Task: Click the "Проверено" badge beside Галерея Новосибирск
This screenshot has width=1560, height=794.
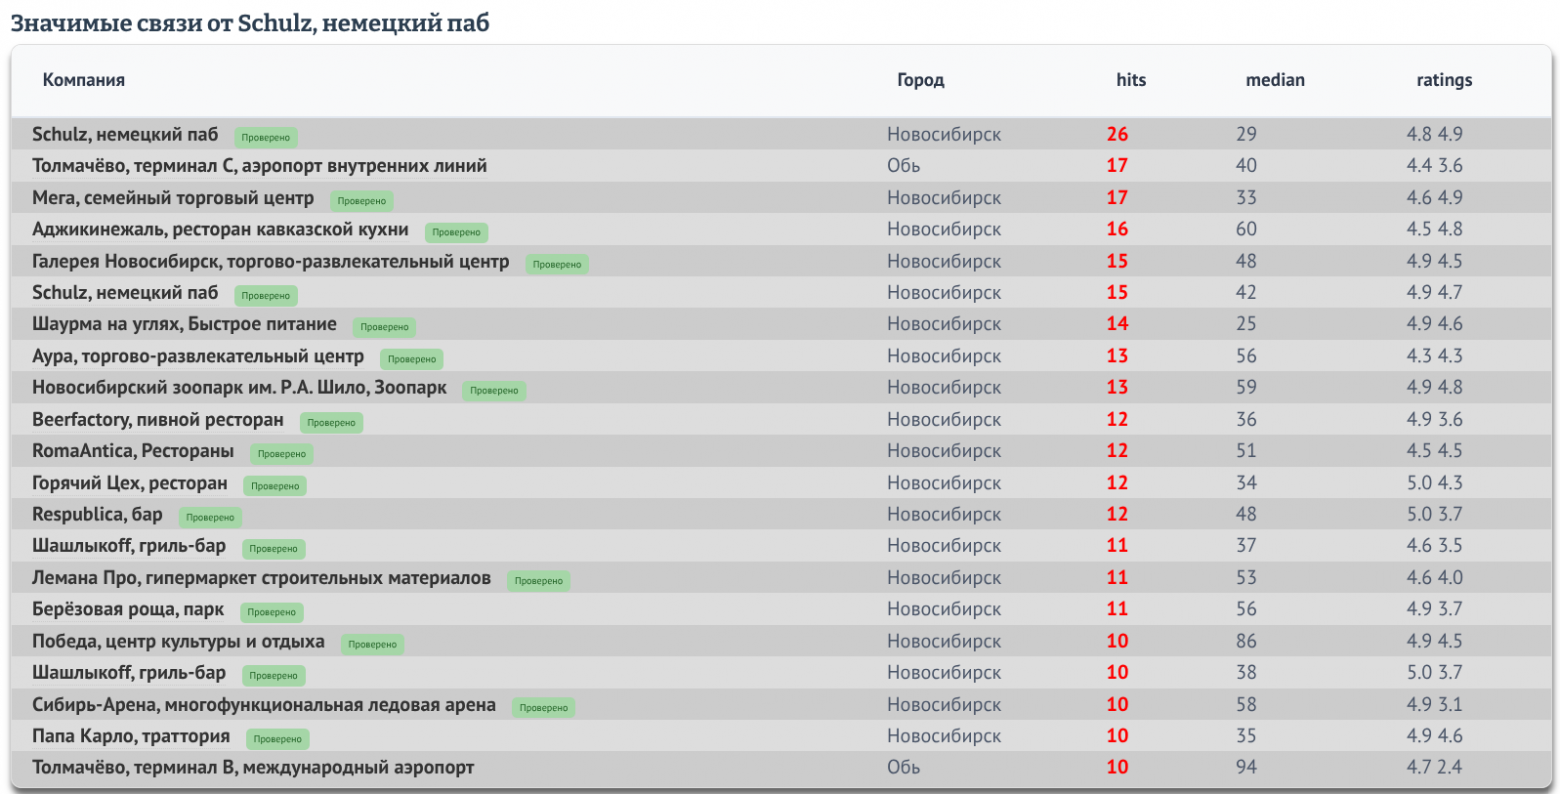Action: click(557, 264)
